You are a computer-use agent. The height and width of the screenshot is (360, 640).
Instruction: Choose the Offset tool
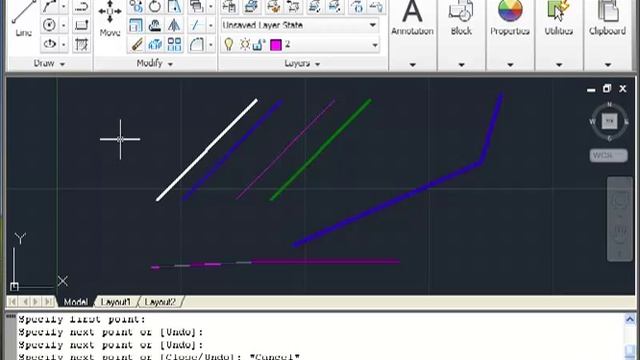pos(155,25)
